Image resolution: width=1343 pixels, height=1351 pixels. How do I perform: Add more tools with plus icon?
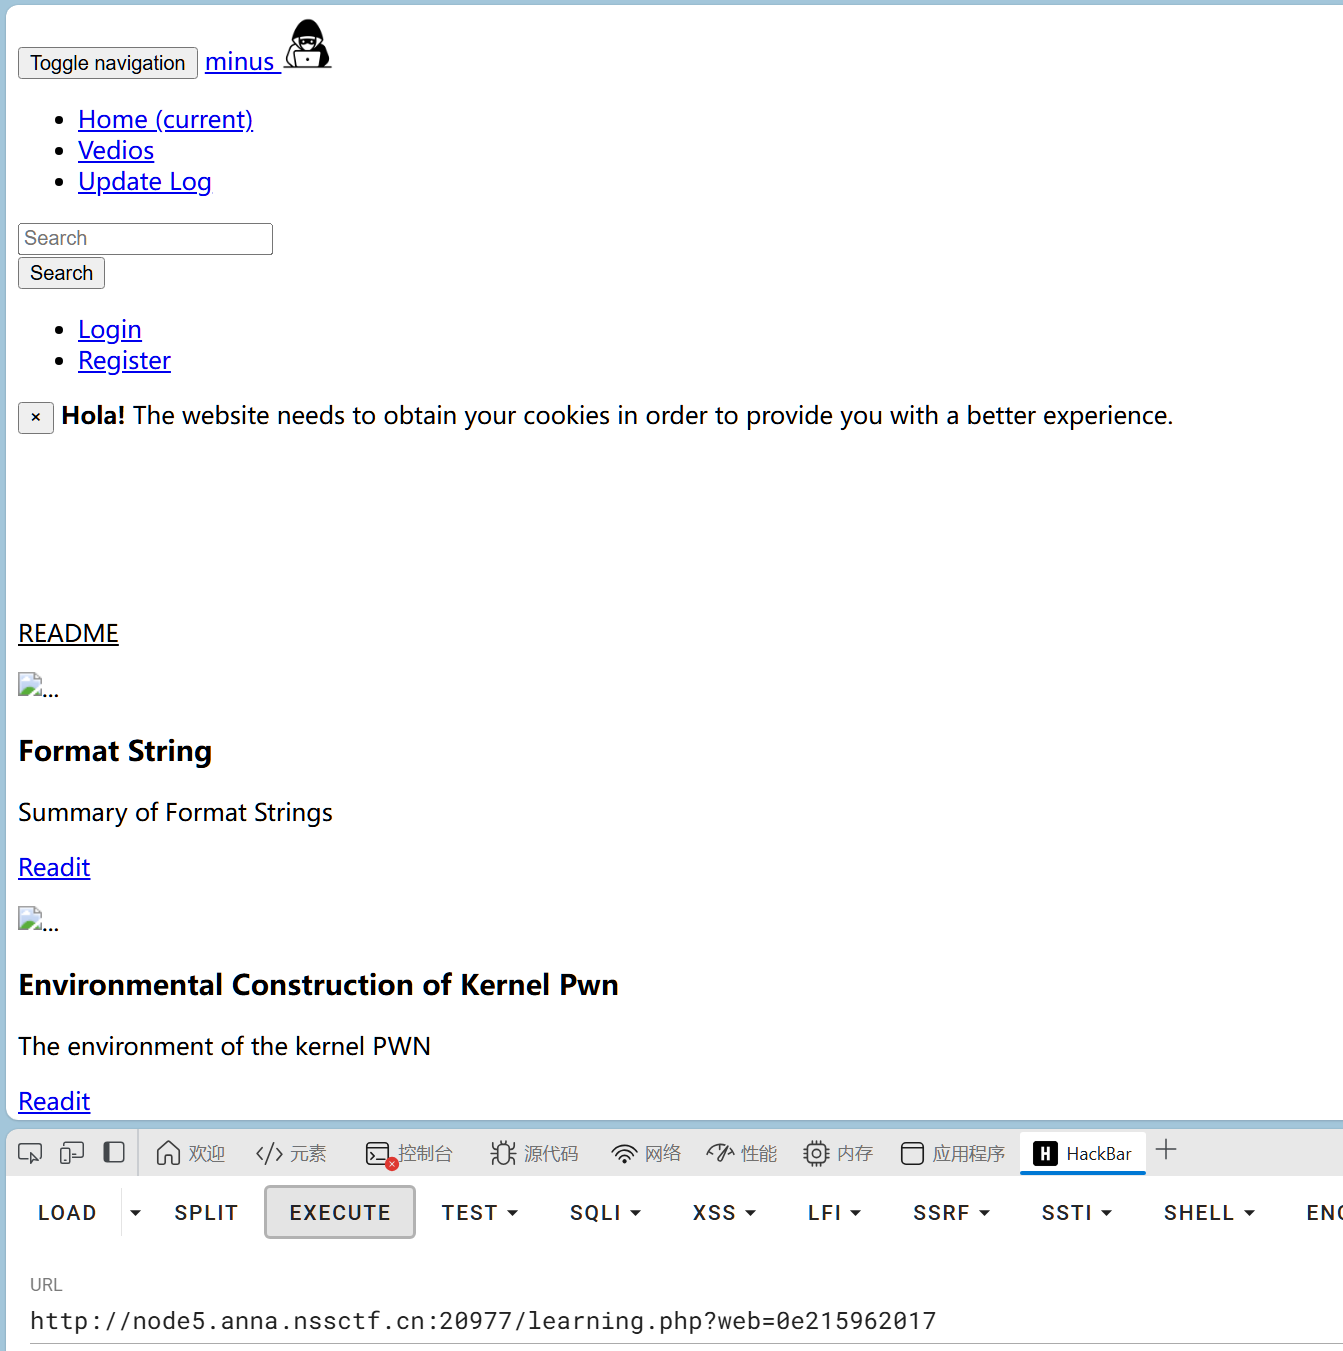(x=1166, y=1150)
